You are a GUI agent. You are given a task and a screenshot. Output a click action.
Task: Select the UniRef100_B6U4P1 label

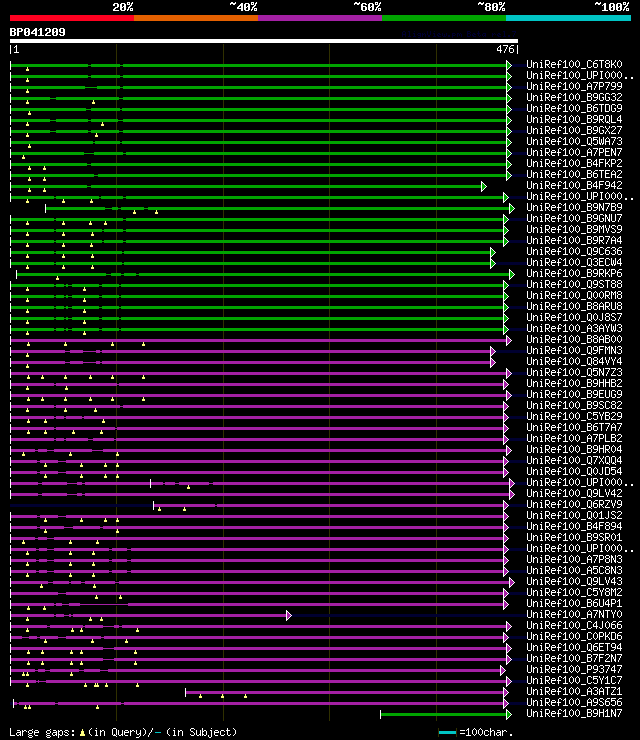tap(574, 603)
